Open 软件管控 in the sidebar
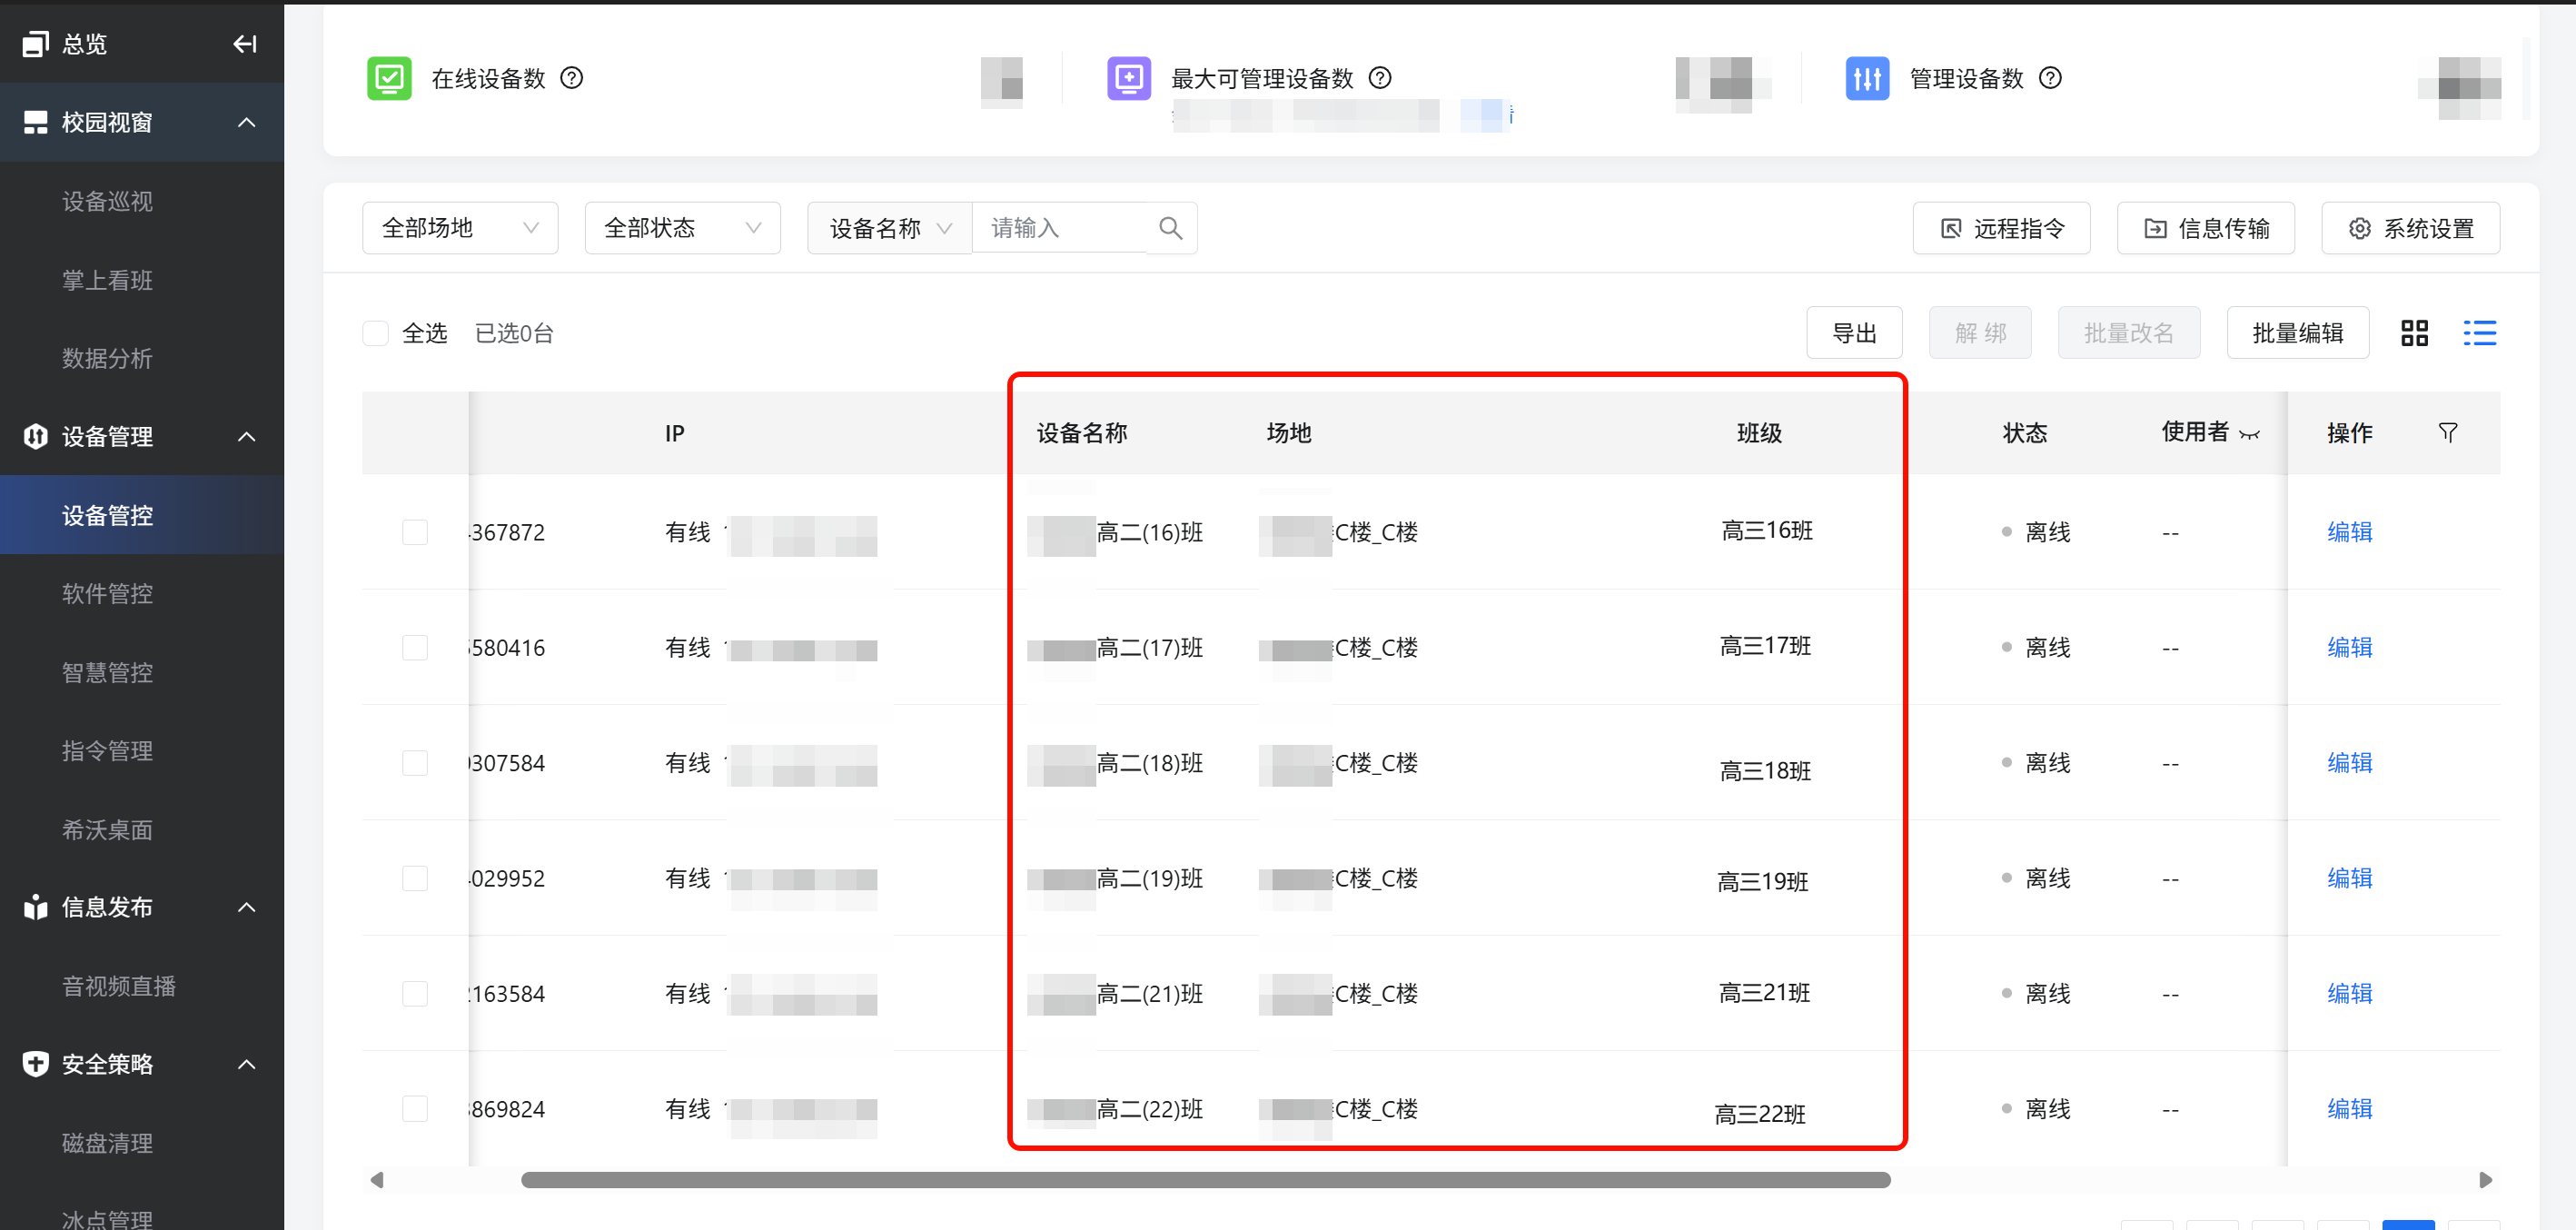Screen dimensions: 2576x1230 [x=107, y=594]
